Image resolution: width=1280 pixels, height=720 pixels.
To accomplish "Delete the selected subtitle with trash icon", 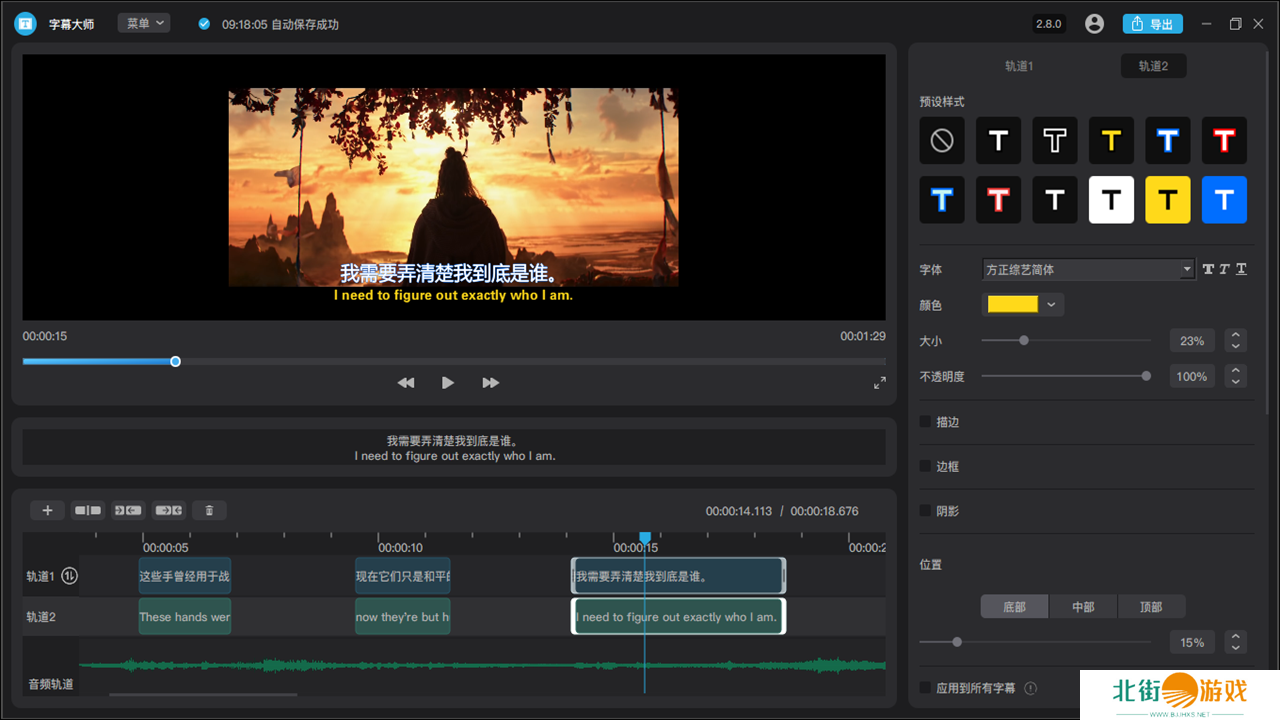I will point(209,511).
